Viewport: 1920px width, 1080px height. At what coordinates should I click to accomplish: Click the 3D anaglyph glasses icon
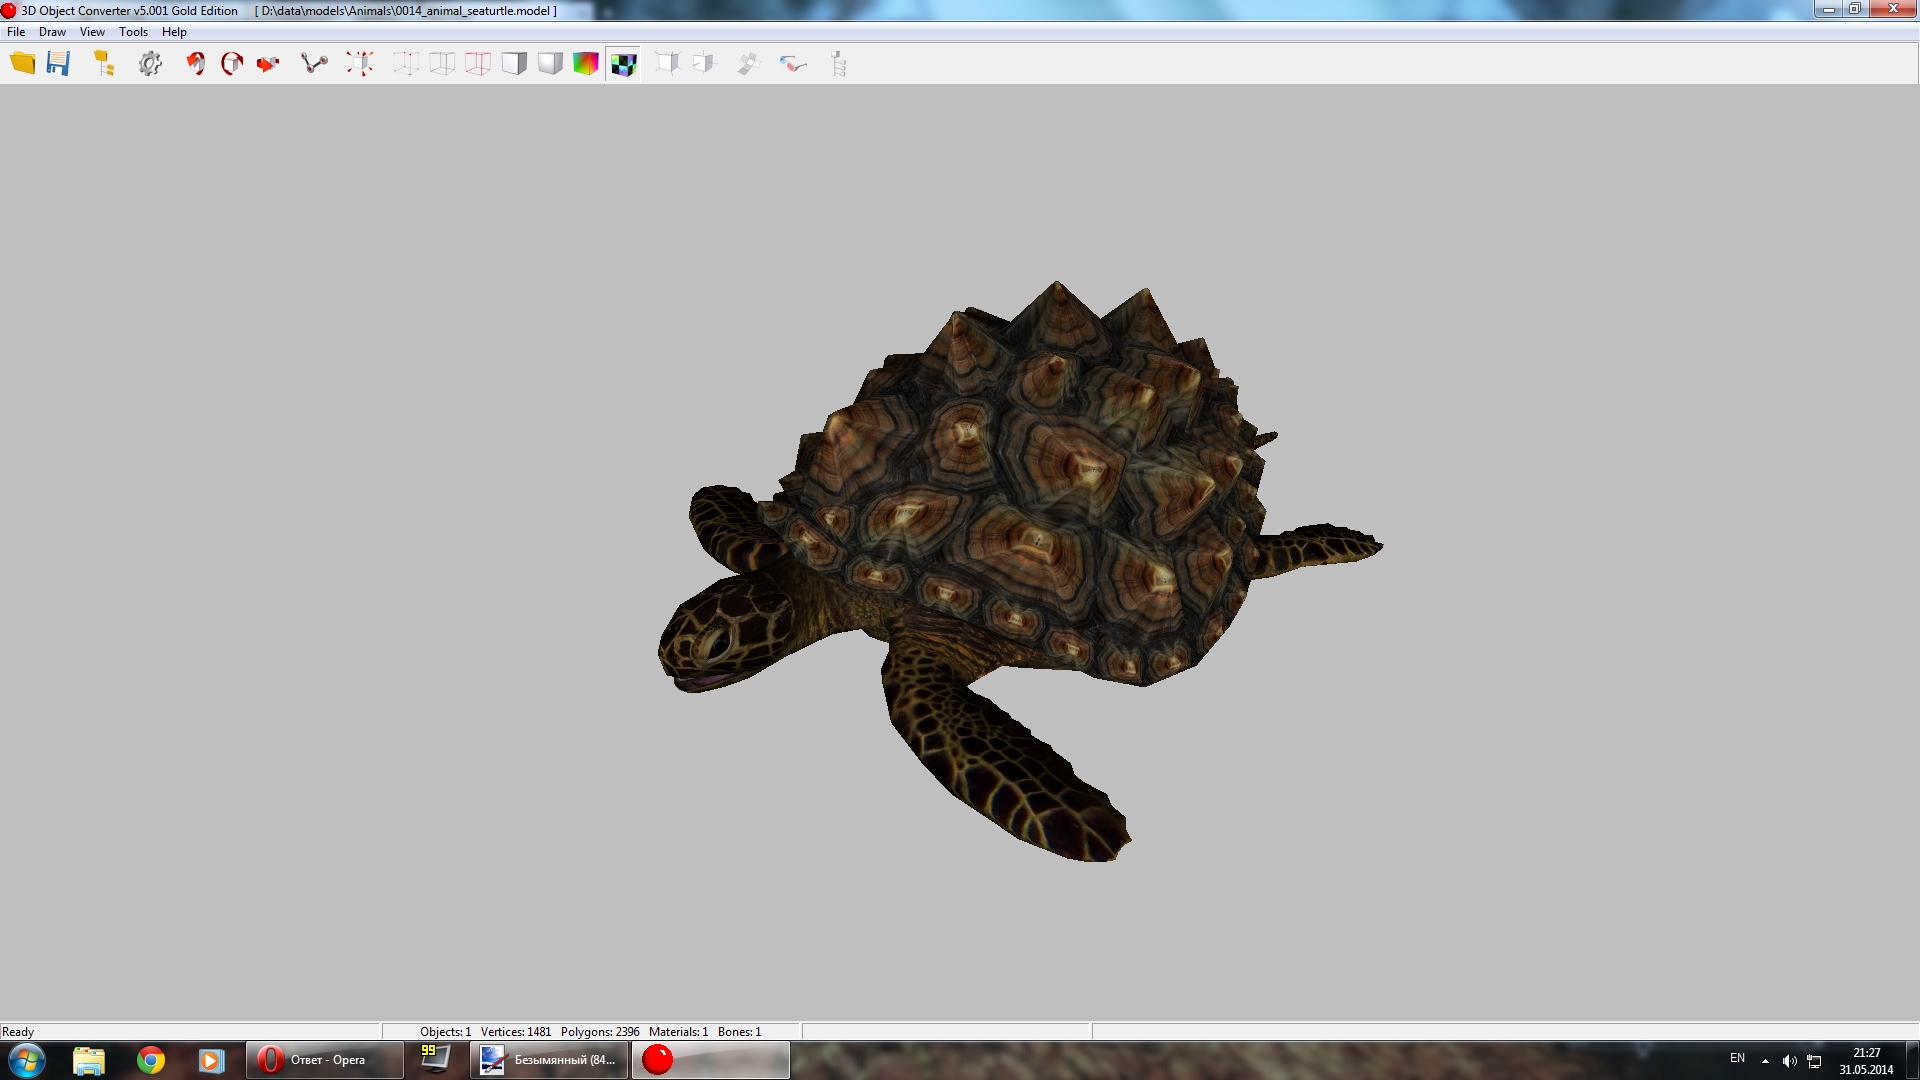(793, 64)
